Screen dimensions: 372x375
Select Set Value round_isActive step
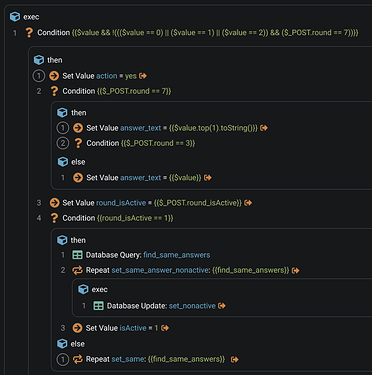pos(150,203)
